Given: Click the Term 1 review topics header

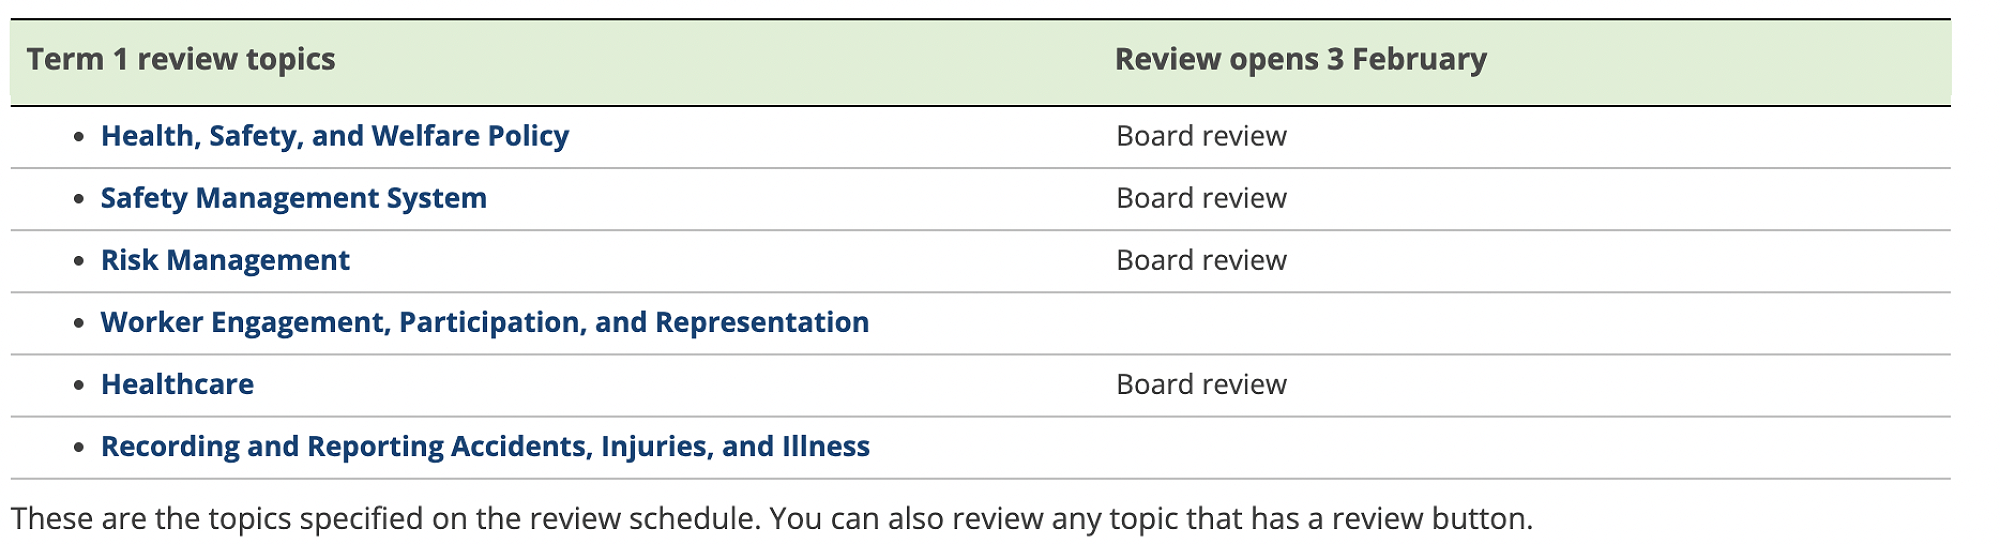Looking at the screenshot, I should pyautogui.click(x=181, y=60).
